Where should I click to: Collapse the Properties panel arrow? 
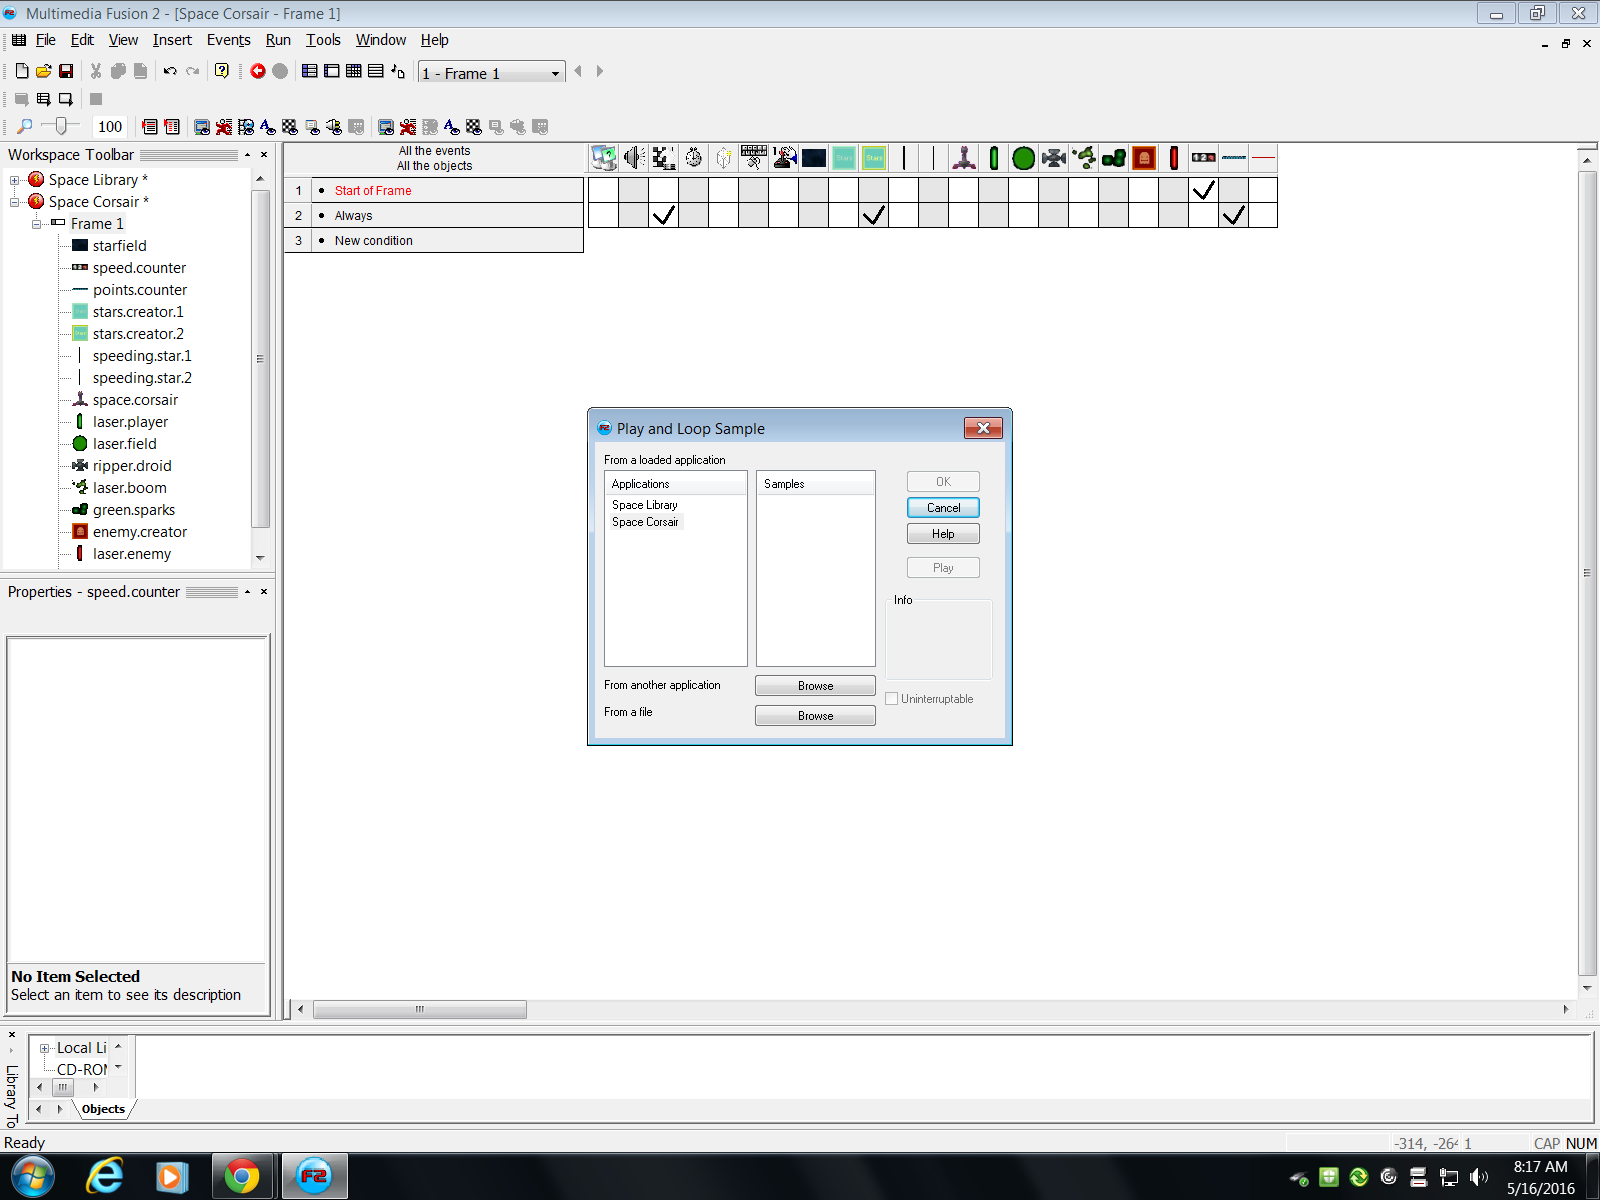(247, 592)
